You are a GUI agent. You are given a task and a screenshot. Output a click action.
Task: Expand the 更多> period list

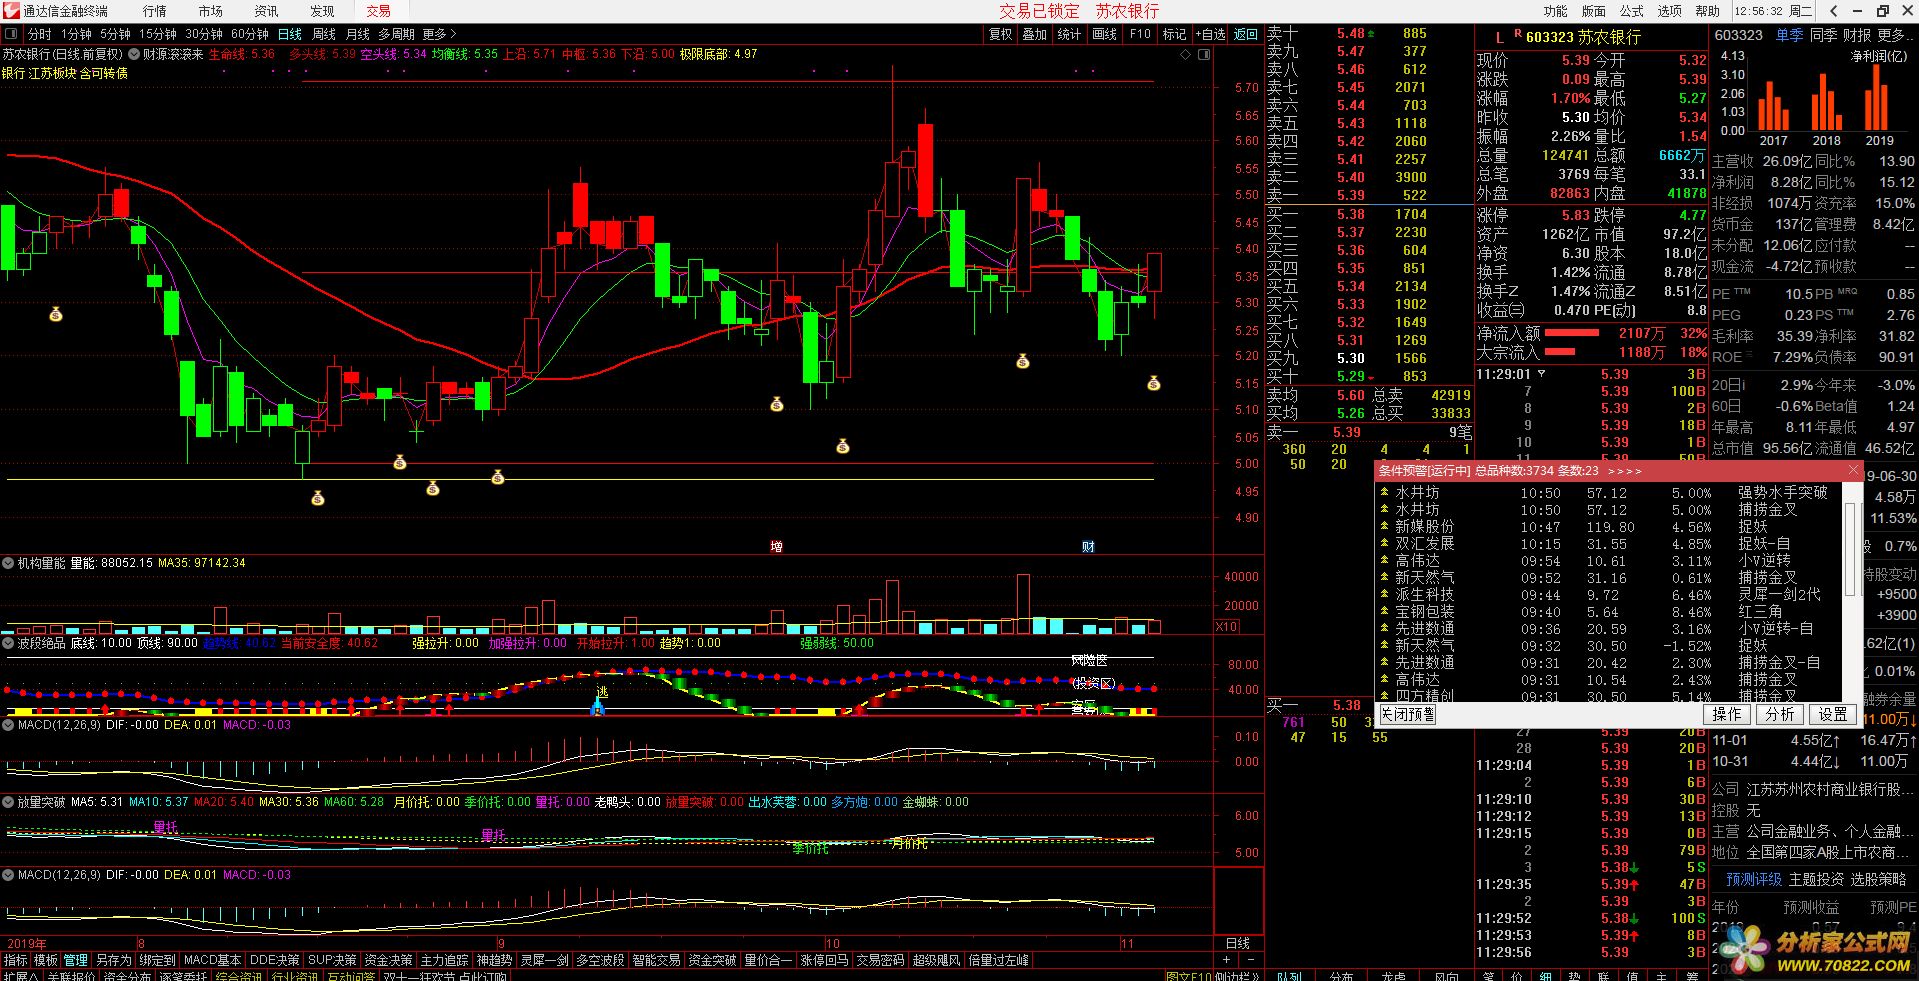(x=439, y=34)
